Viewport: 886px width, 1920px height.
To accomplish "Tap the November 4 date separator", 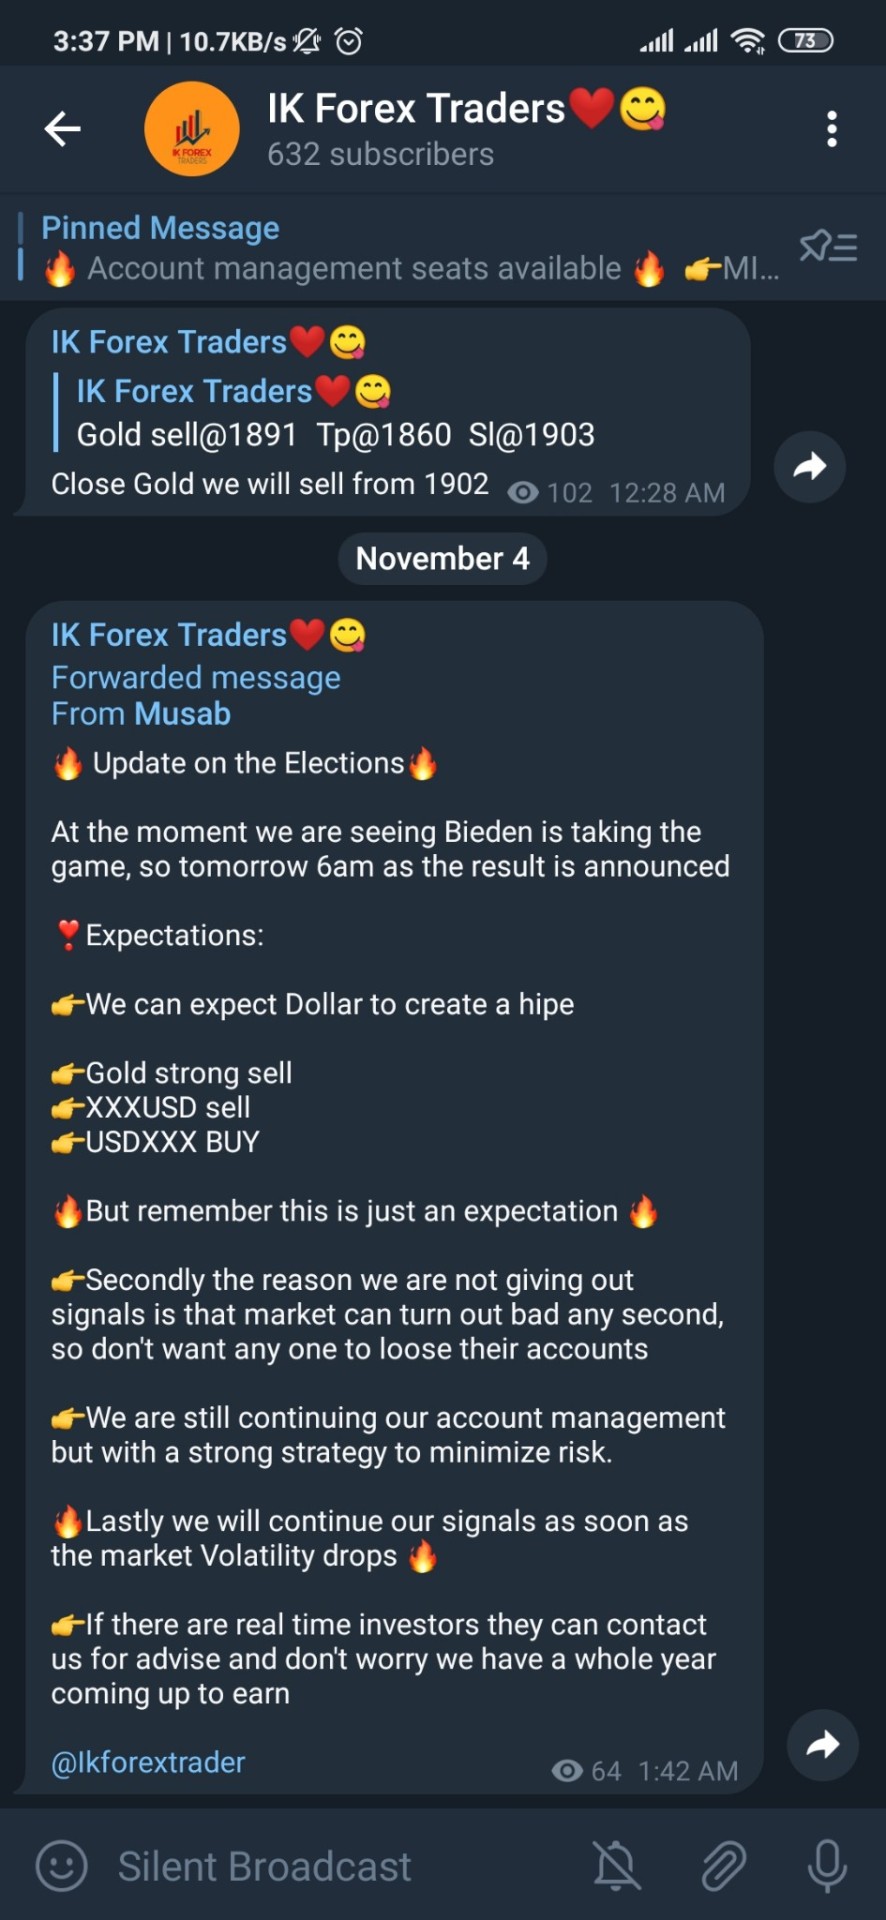I will 442,558.
